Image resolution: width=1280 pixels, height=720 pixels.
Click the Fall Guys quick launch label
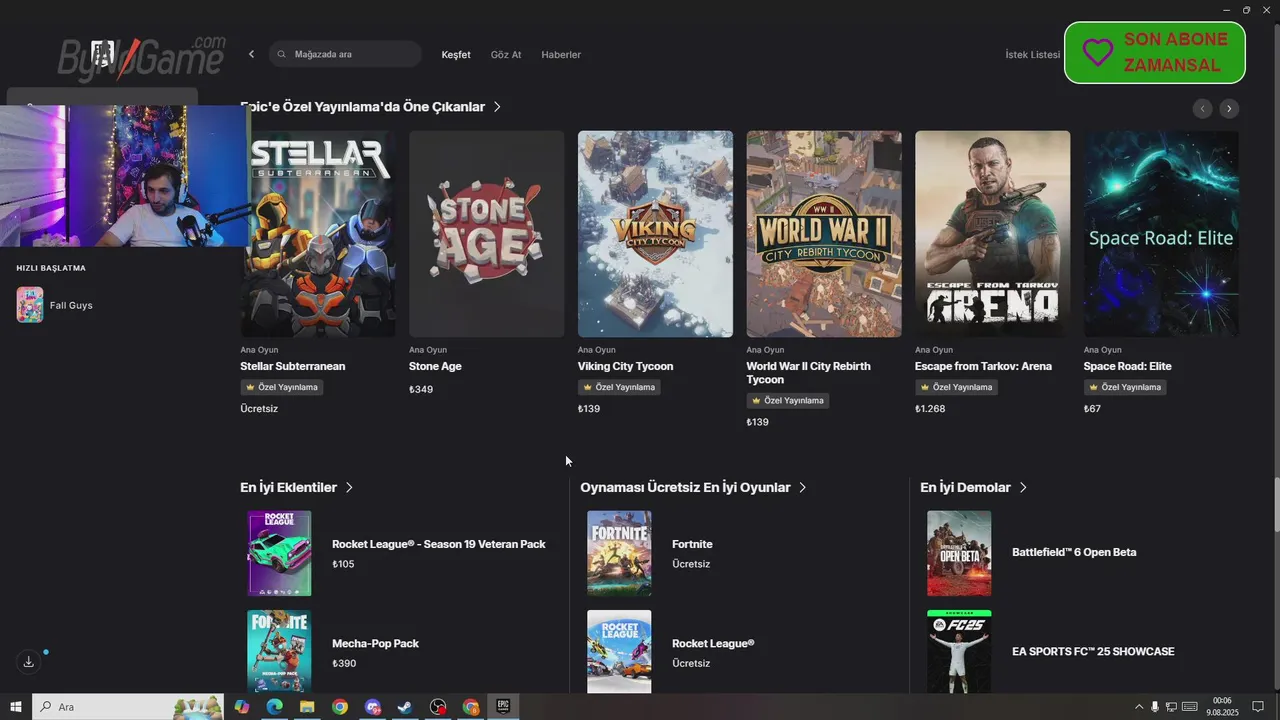point(71,306)
